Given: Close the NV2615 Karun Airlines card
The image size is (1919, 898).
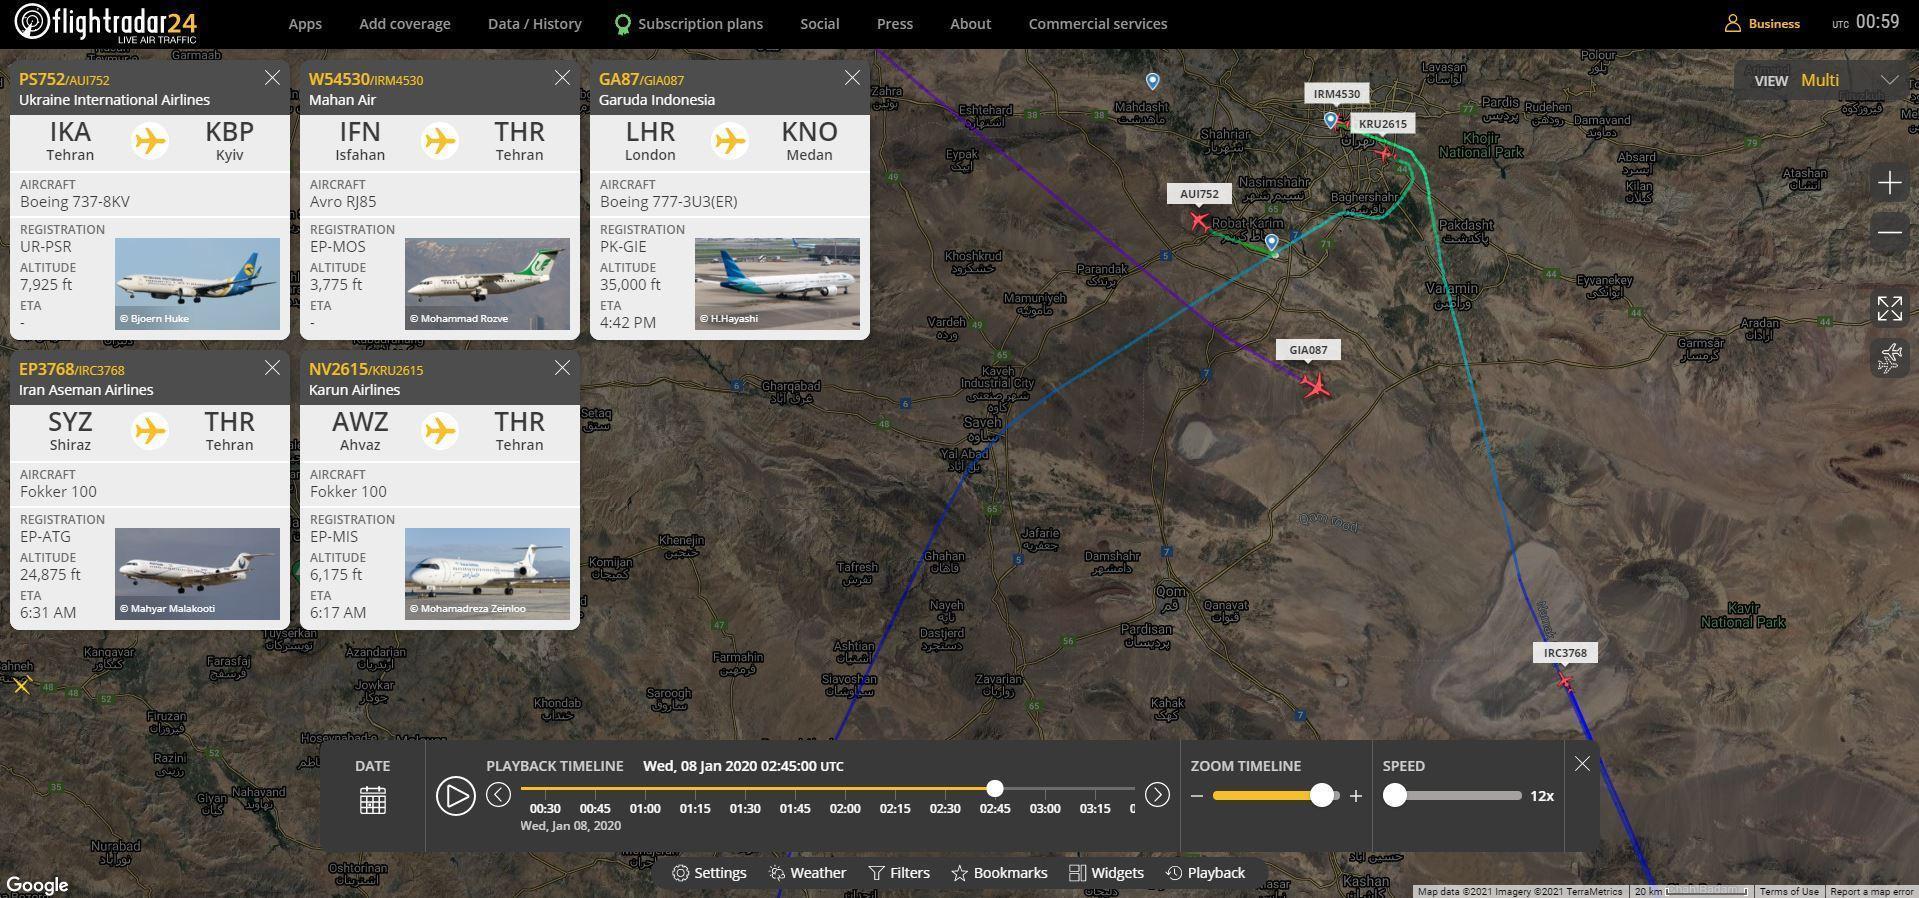Looking at the screenshot, I should 562,368.
